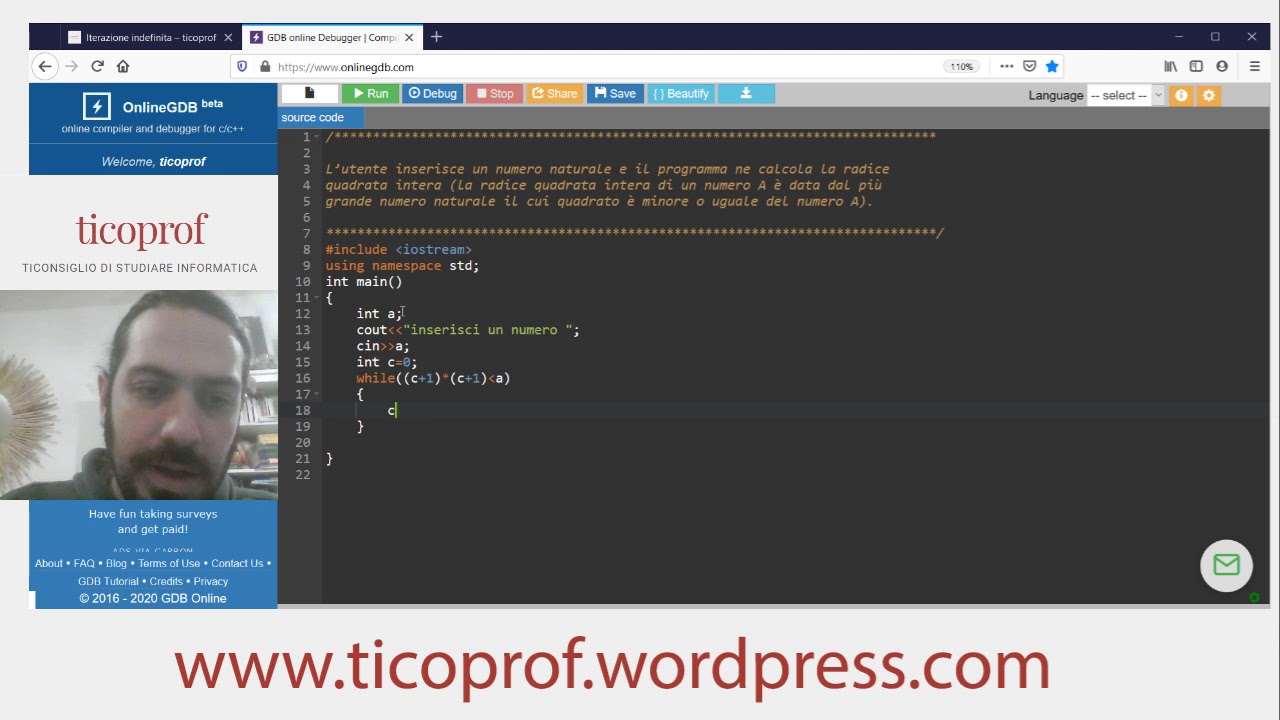Screen dimensions: 1280x720
Task: Open the Privacy footer link
Action: coord(211,581)
